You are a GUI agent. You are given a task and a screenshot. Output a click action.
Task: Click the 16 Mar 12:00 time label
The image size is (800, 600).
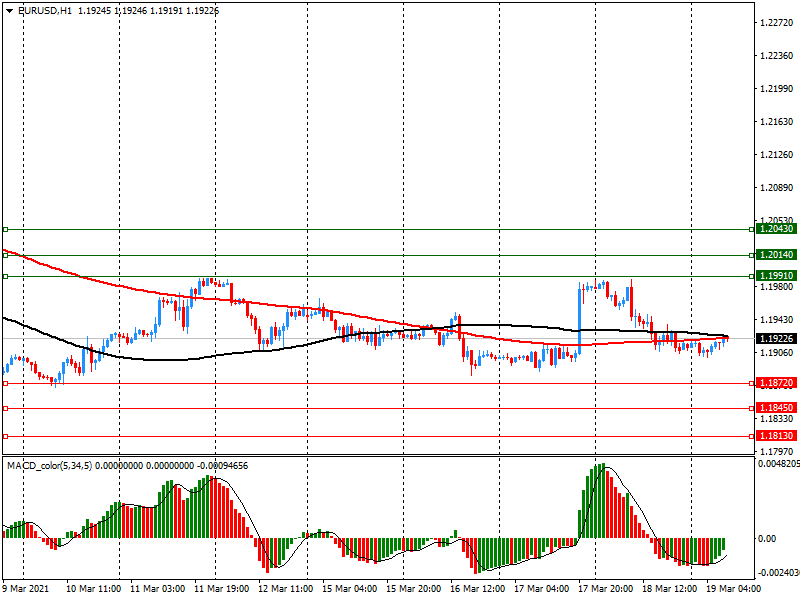pyautogui.click(x=478, y=588)
